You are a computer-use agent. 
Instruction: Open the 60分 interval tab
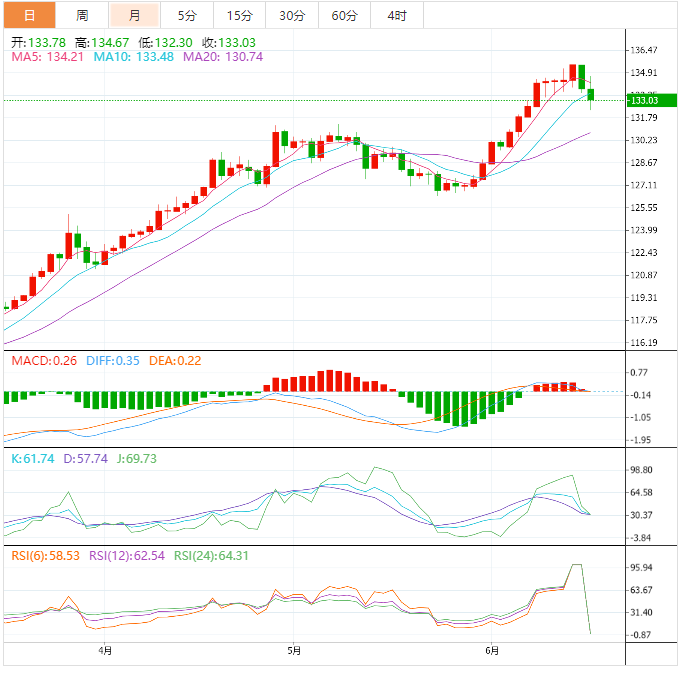click(344, 15)
